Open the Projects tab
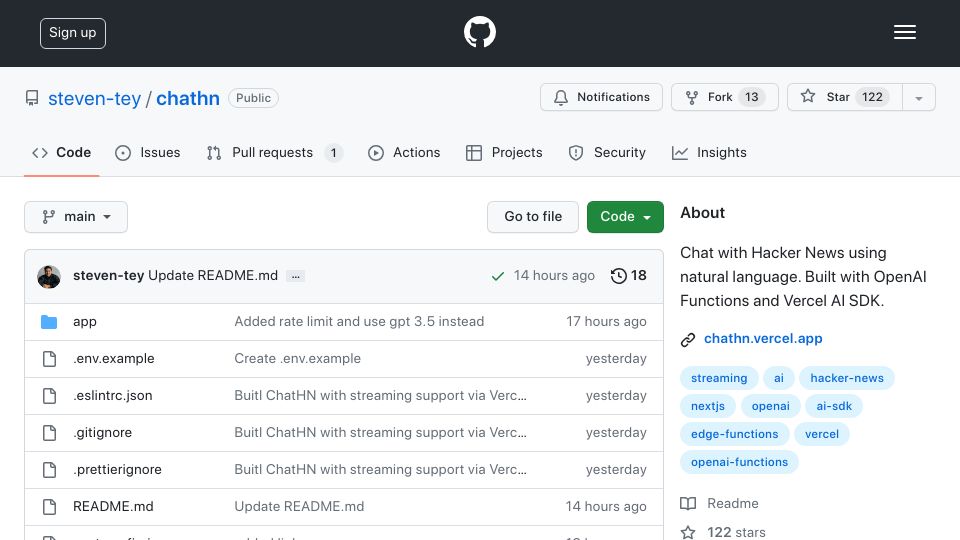 pyautogui.click(x=504, y=152)
